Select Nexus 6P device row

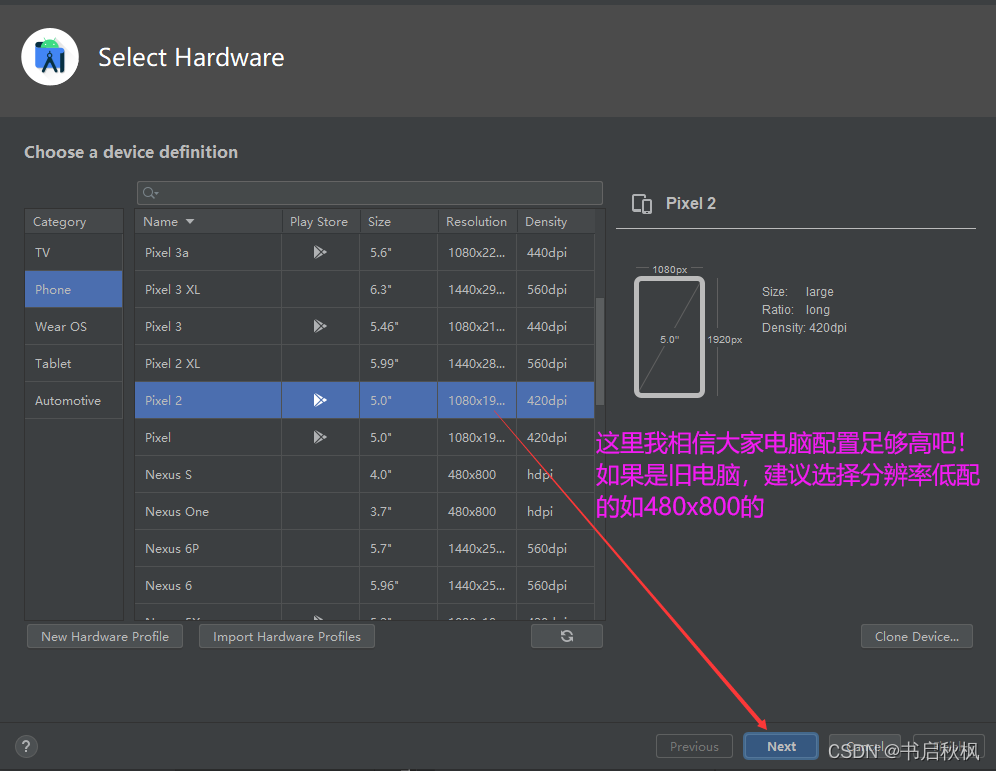pos(365,548)
